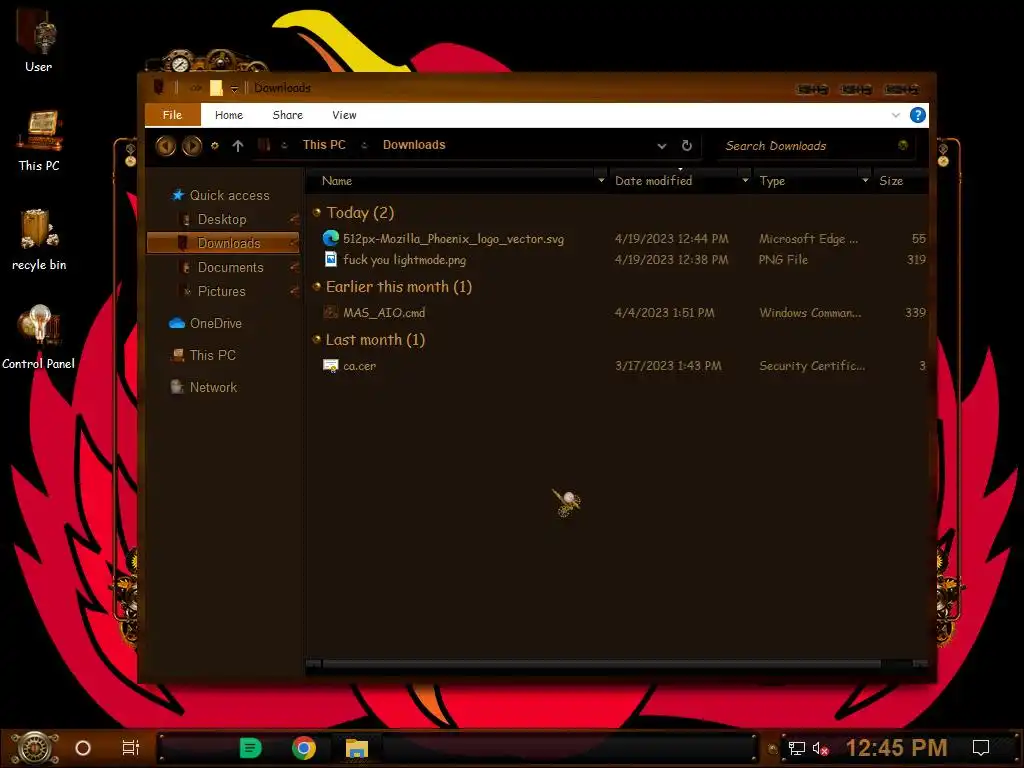Viewport: 1024px width, 768px height.
Task: Open Explorer help question mark
Action: click(918, 115)
